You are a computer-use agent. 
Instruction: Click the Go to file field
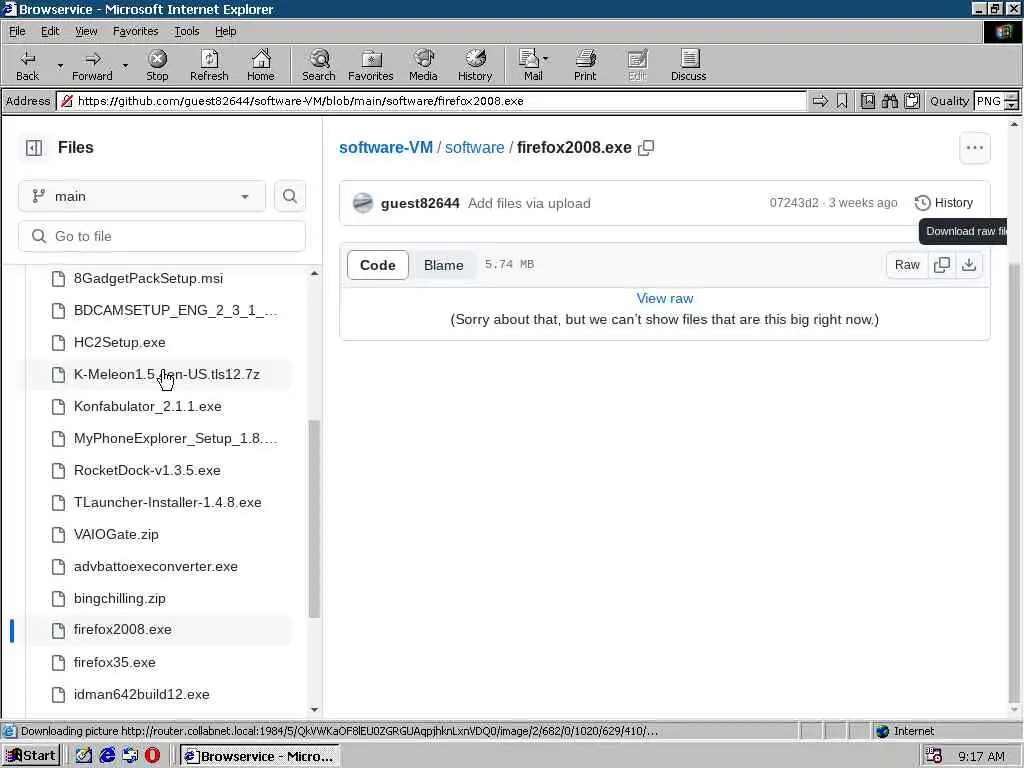tap(162, 236)
